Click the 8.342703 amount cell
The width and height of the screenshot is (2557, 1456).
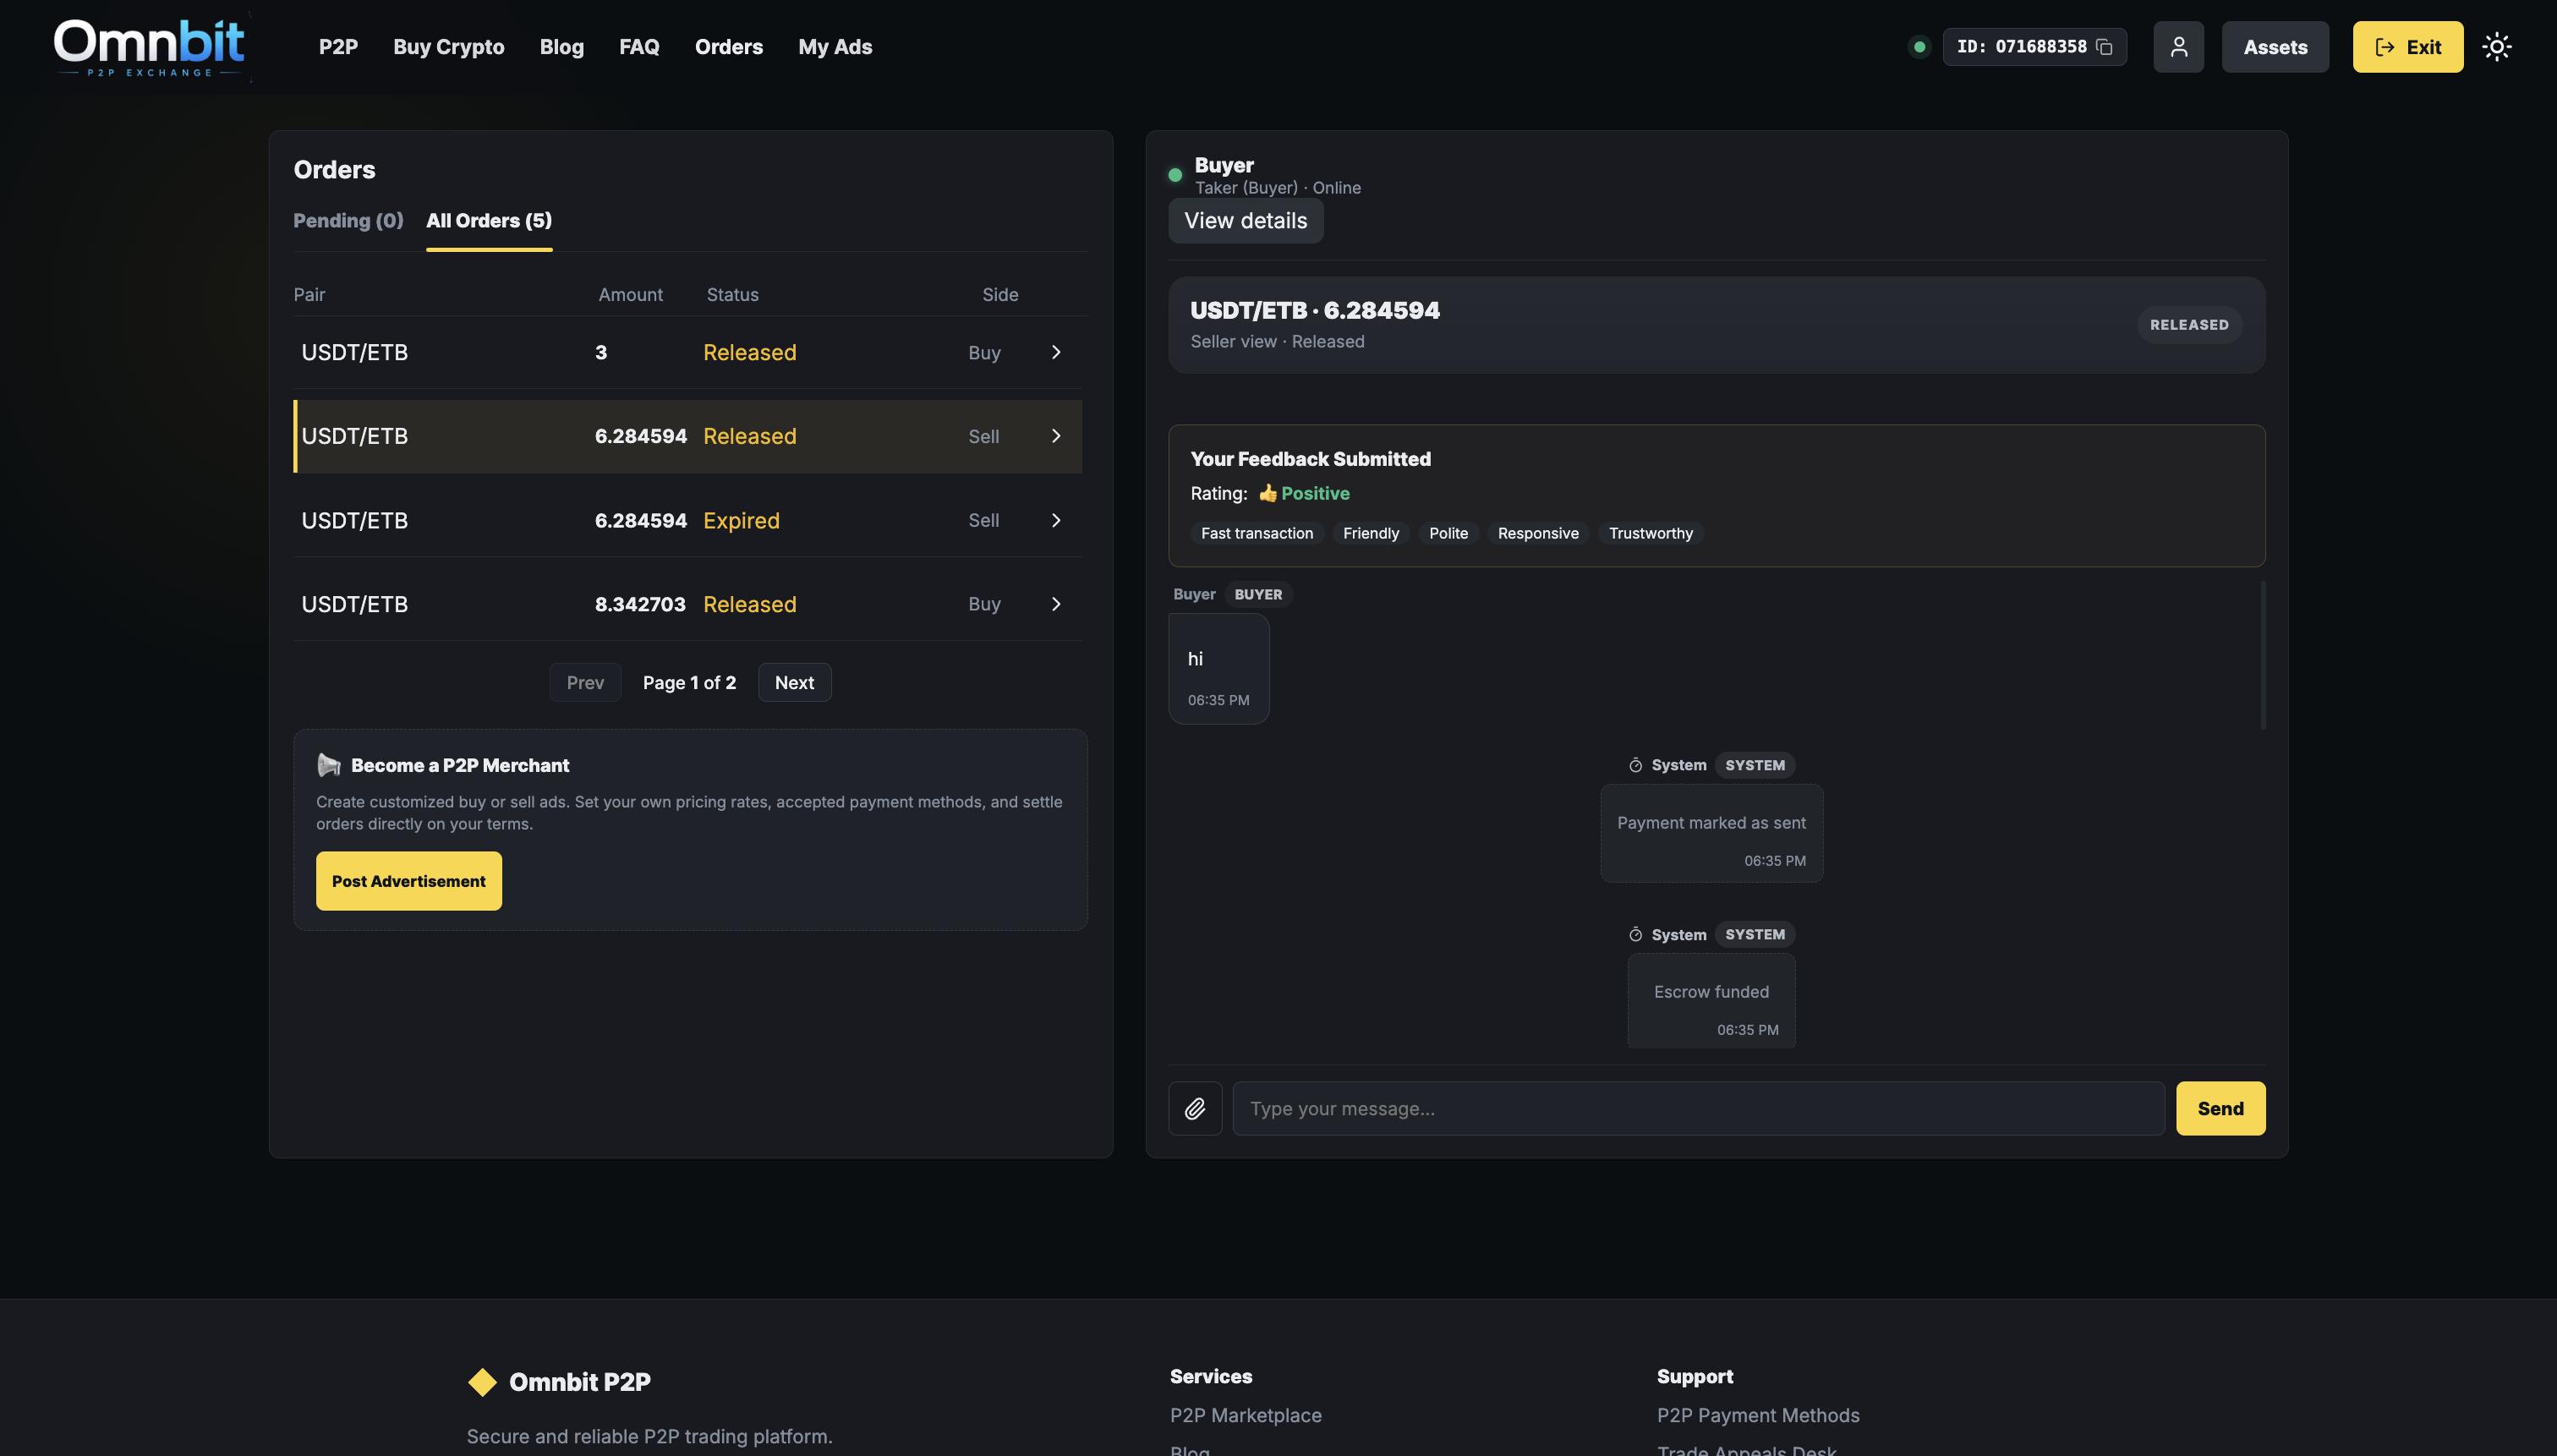[x=640, y=604]
